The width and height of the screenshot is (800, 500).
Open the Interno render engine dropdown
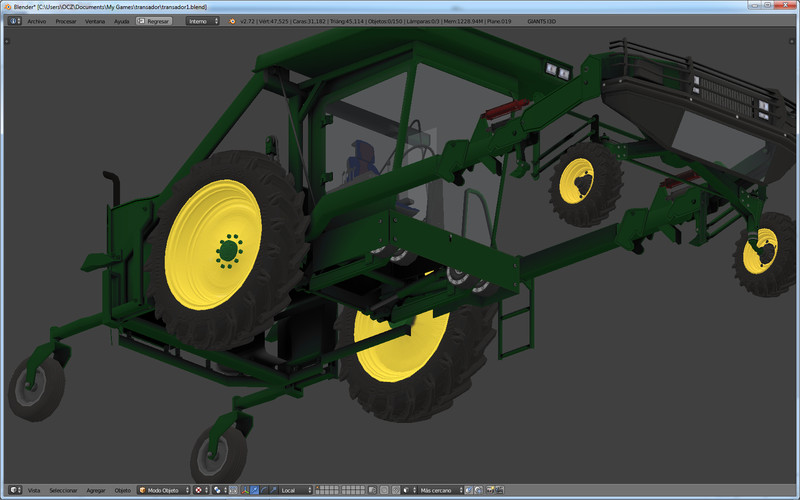201,20
